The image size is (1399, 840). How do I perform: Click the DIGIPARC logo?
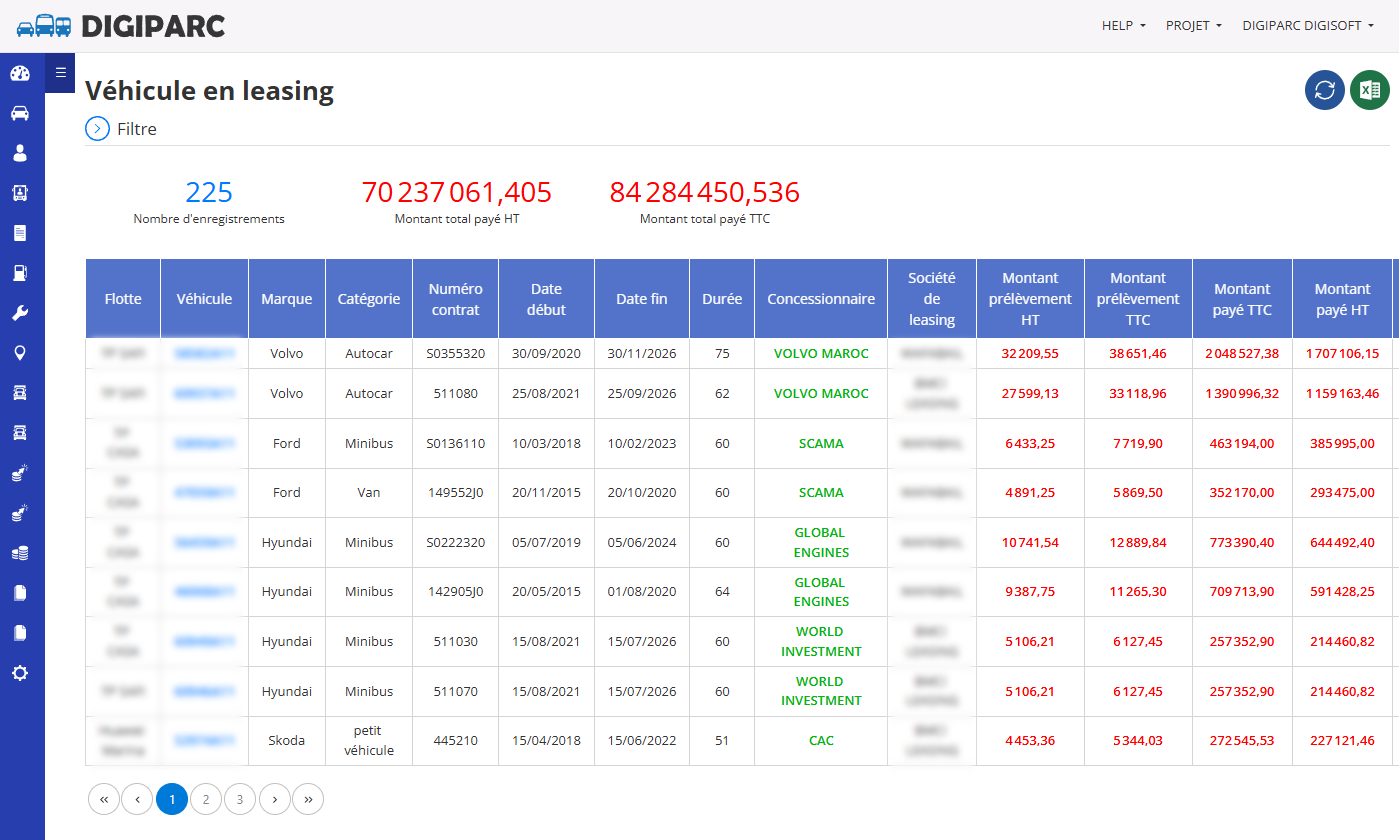pos(121,26)
